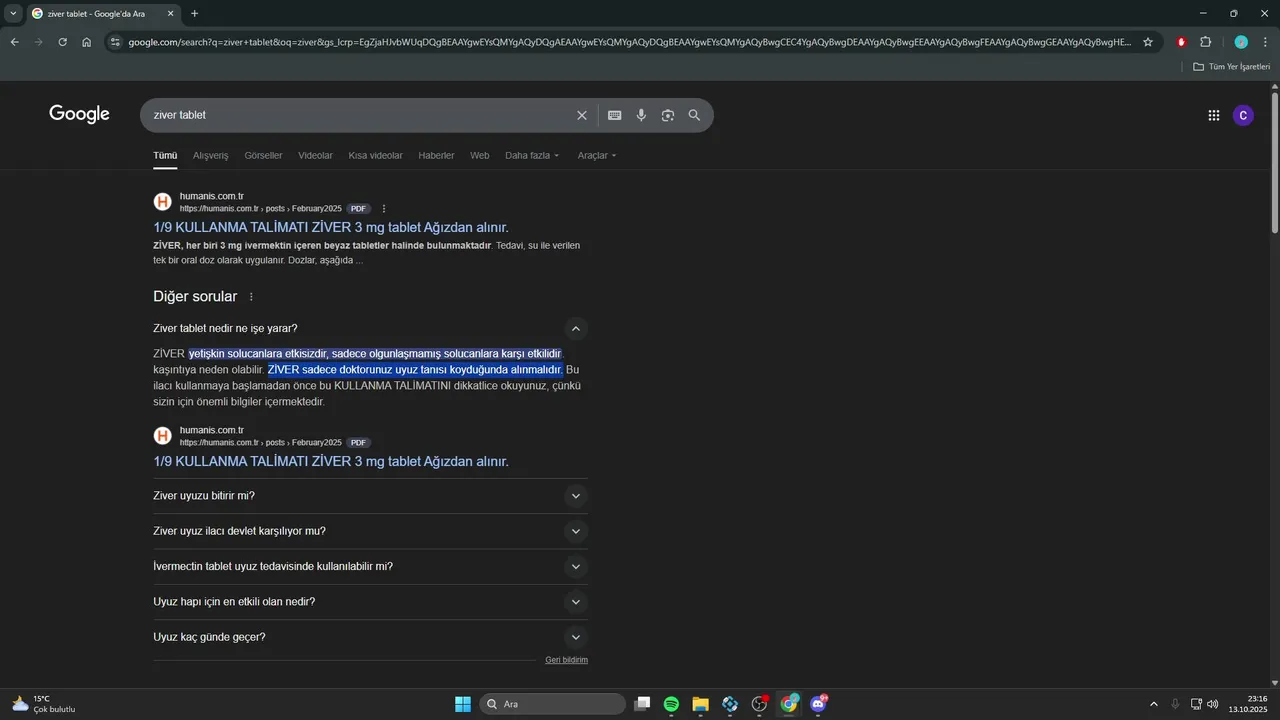Launch Spotify from taskbar

pyautogui.click(x=671, y=704)
